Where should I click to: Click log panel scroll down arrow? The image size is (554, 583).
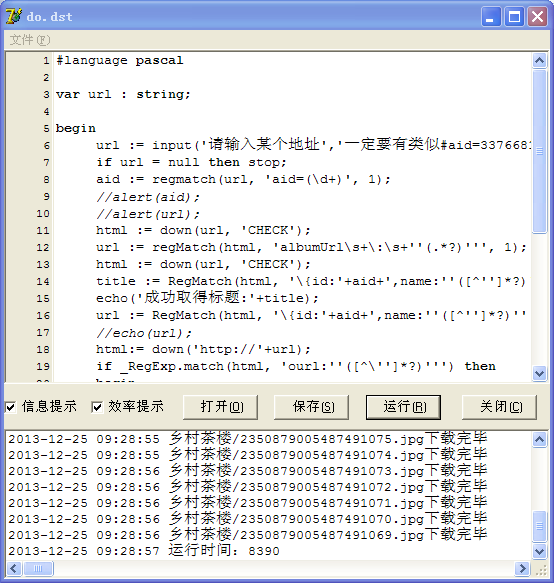click(x=539, y=551)
